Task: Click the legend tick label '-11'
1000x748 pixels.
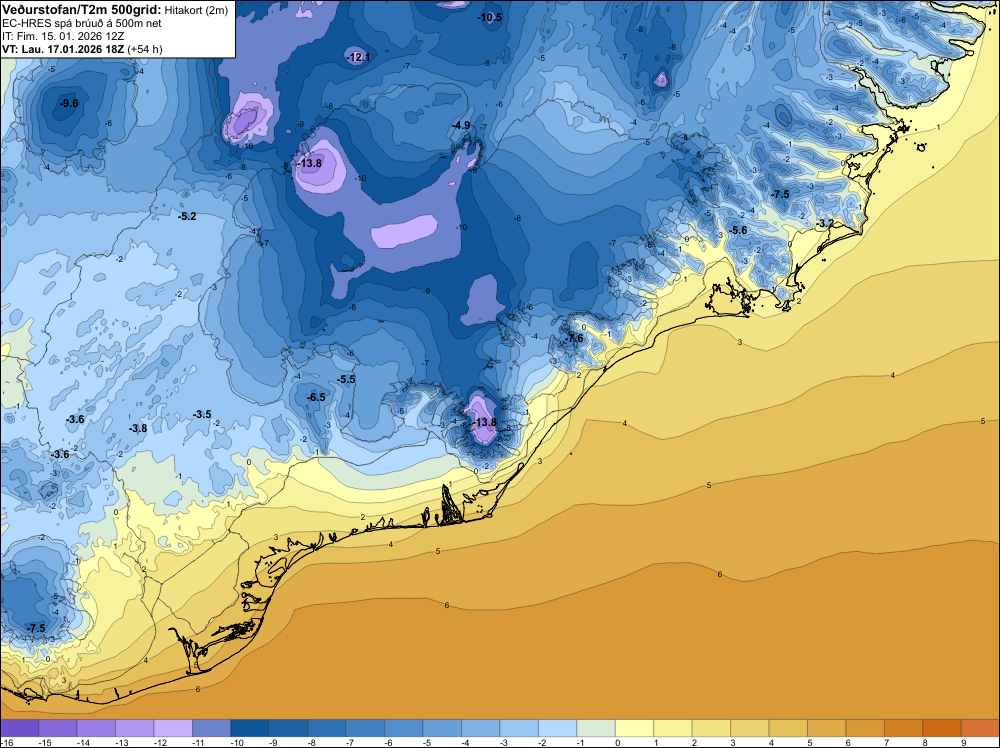Action: pos(198,742)
